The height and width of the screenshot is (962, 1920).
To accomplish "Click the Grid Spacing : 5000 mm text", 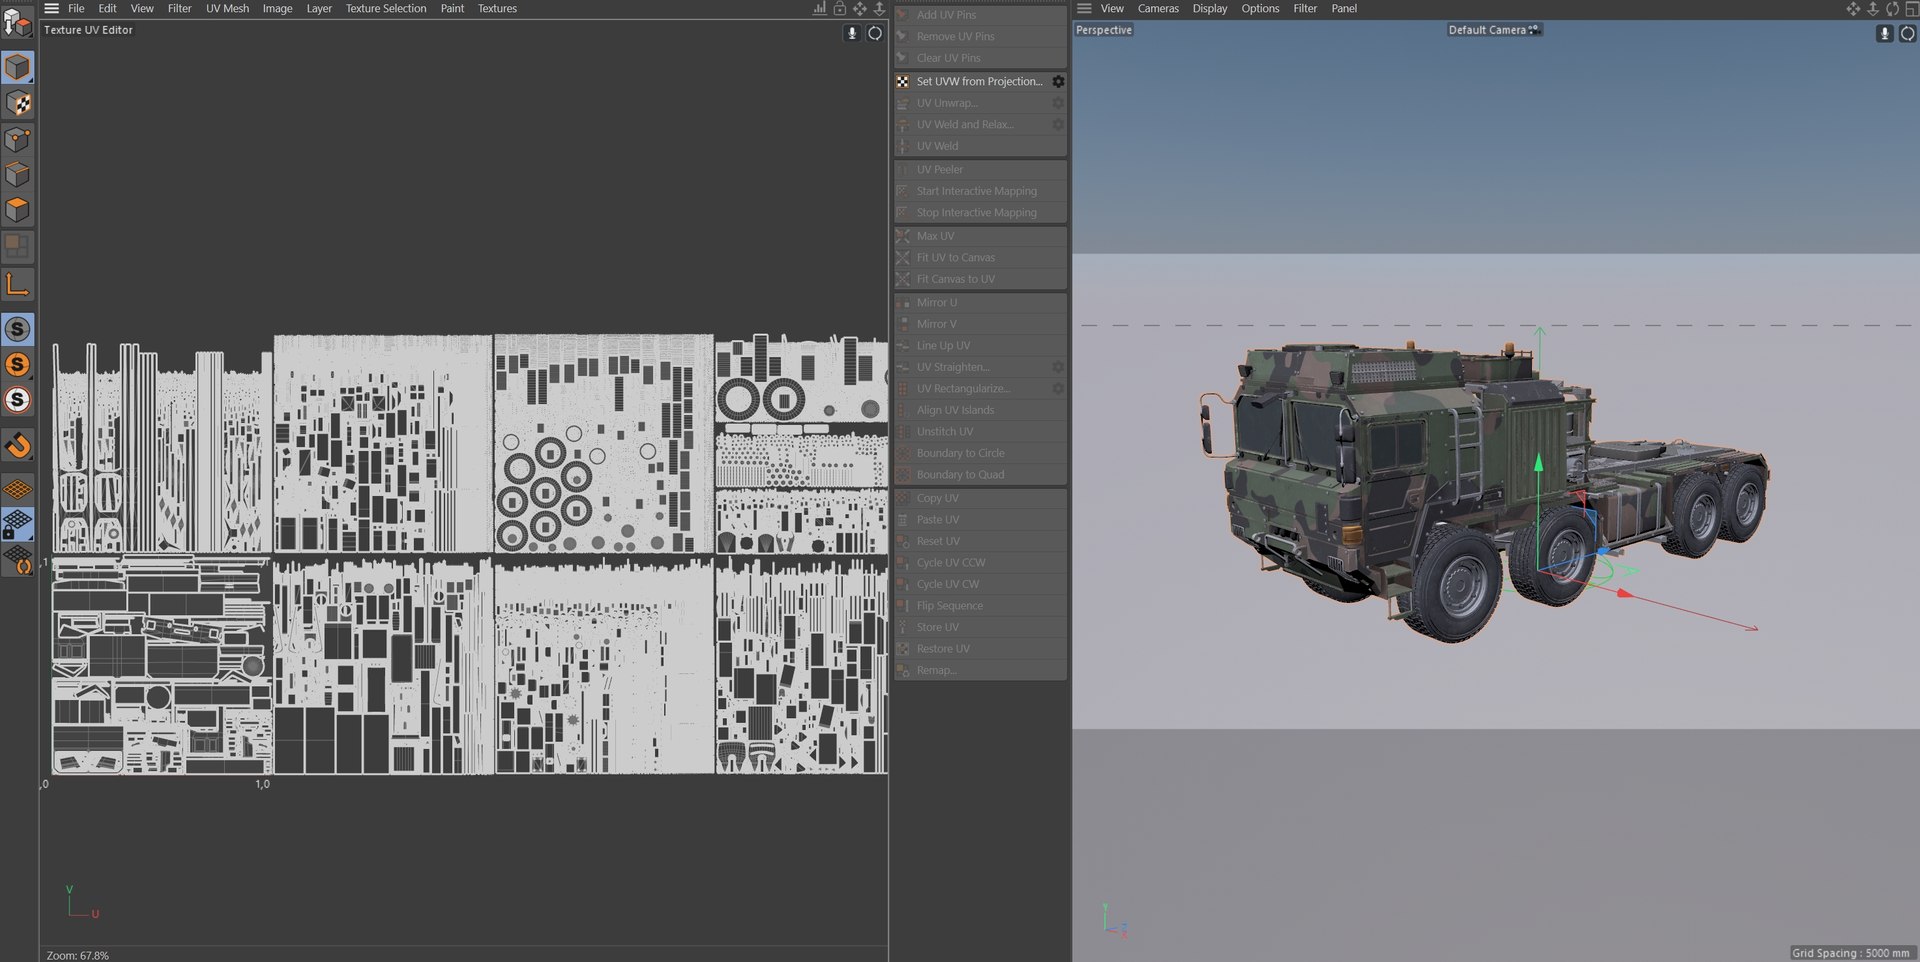I will [1850, 953].
